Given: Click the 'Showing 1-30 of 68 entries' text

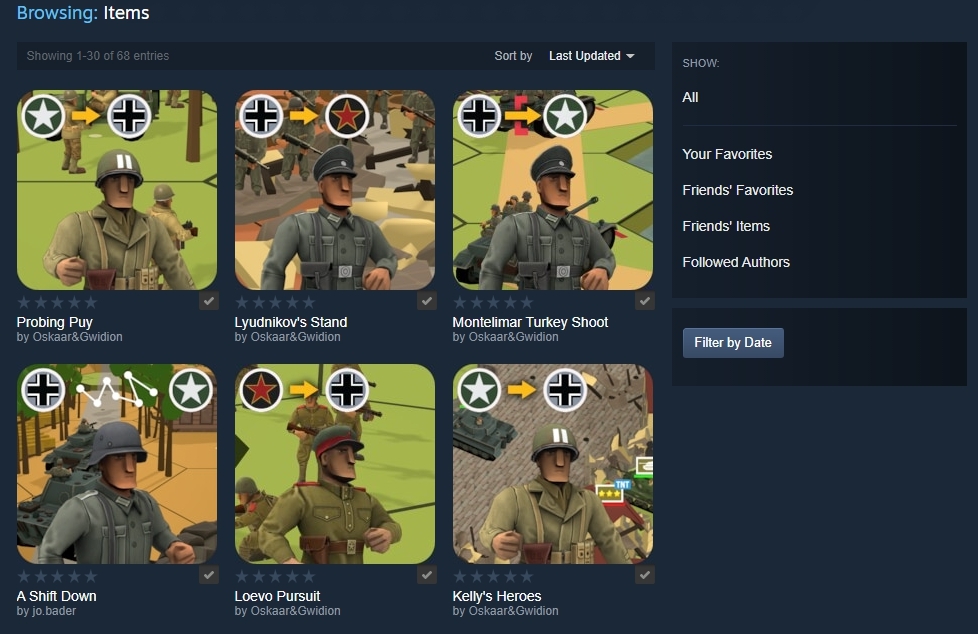Looking at the screenshot, I should 97,56.
